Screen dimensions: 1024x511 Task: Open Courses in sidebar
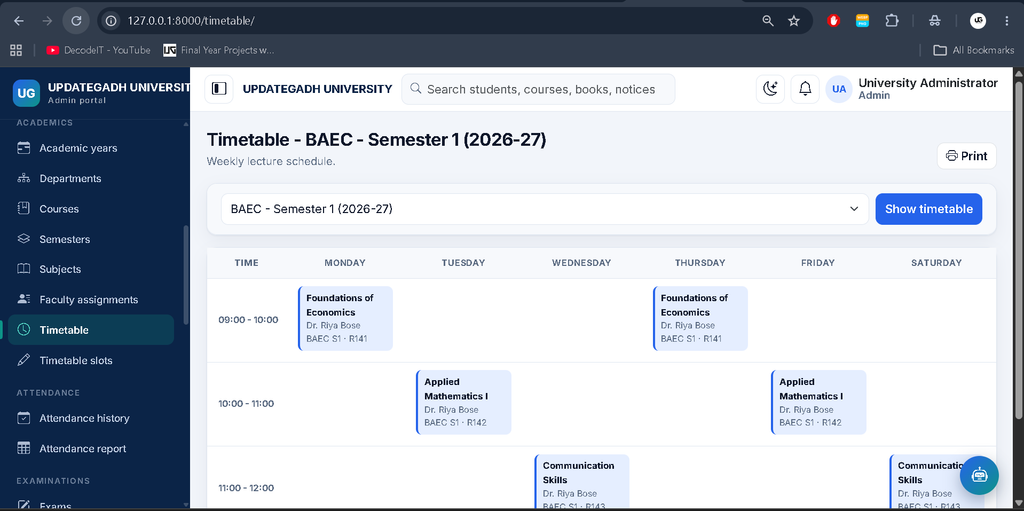(x=91, y=209)
